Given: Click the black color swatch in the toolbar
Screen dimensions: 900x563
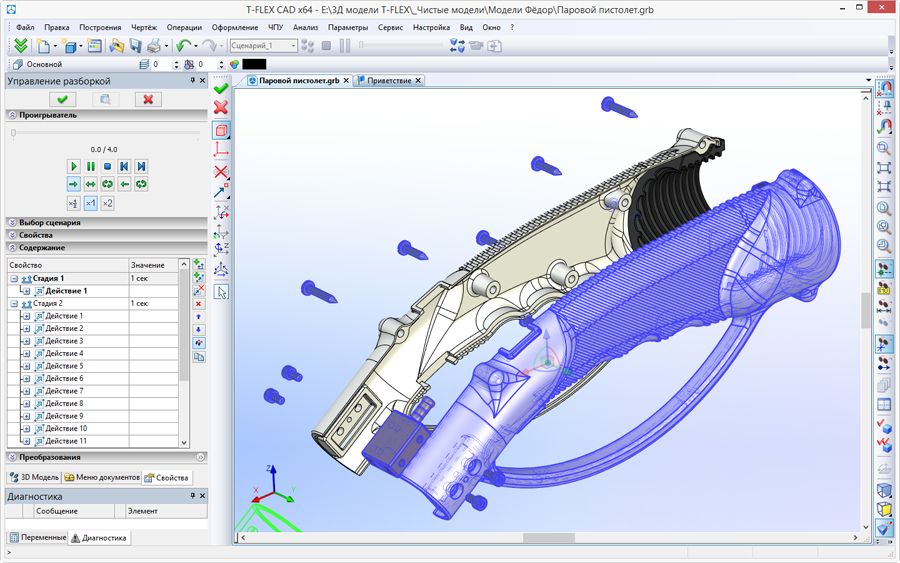Looking at the screenshot, I should point(254,64).
